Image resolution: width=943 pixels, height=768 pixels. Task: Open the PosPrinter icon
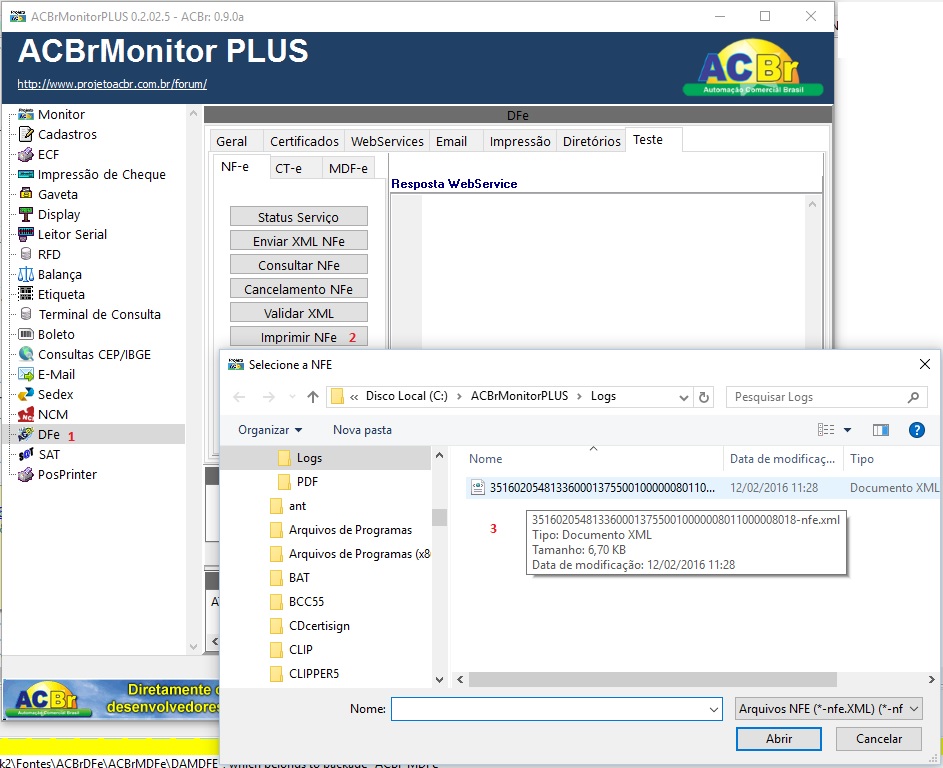click(x=26, y=474)
